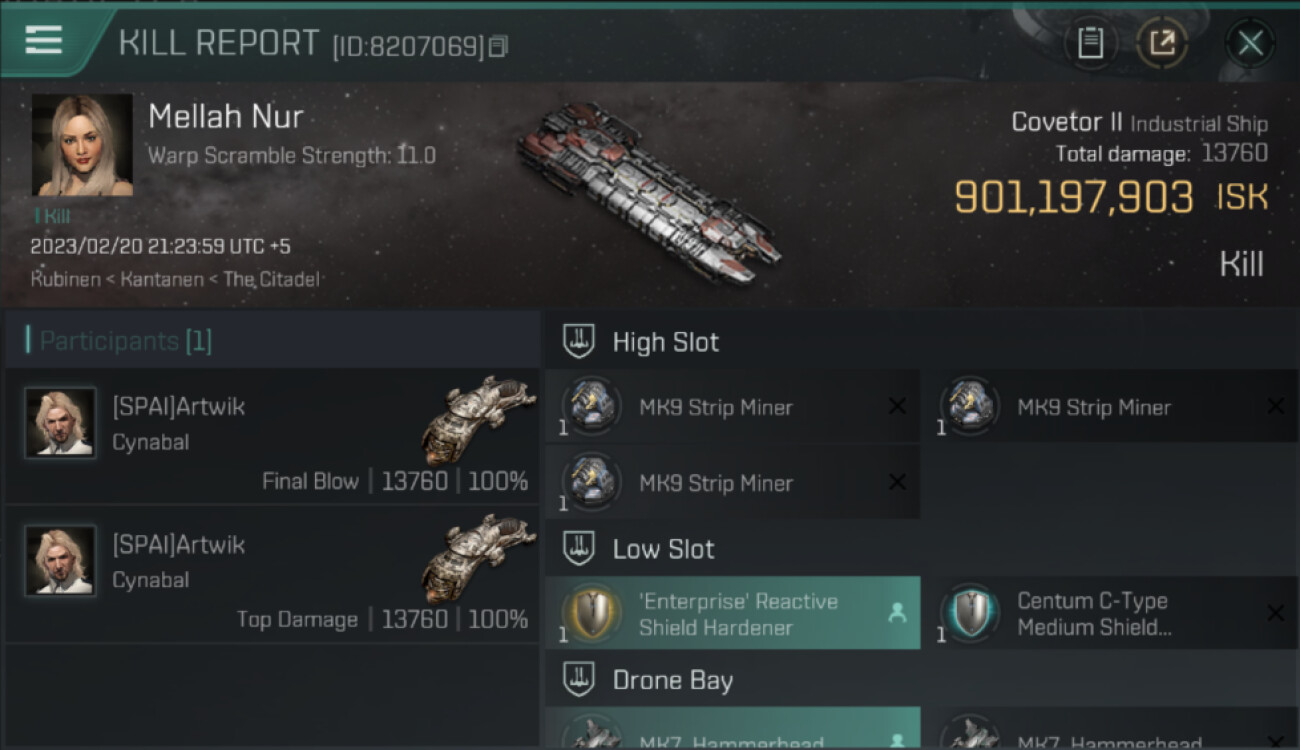Click the Cynabal ship image, Final Blow row
The width and height of the screenshot is (1300, 750).
479,419
